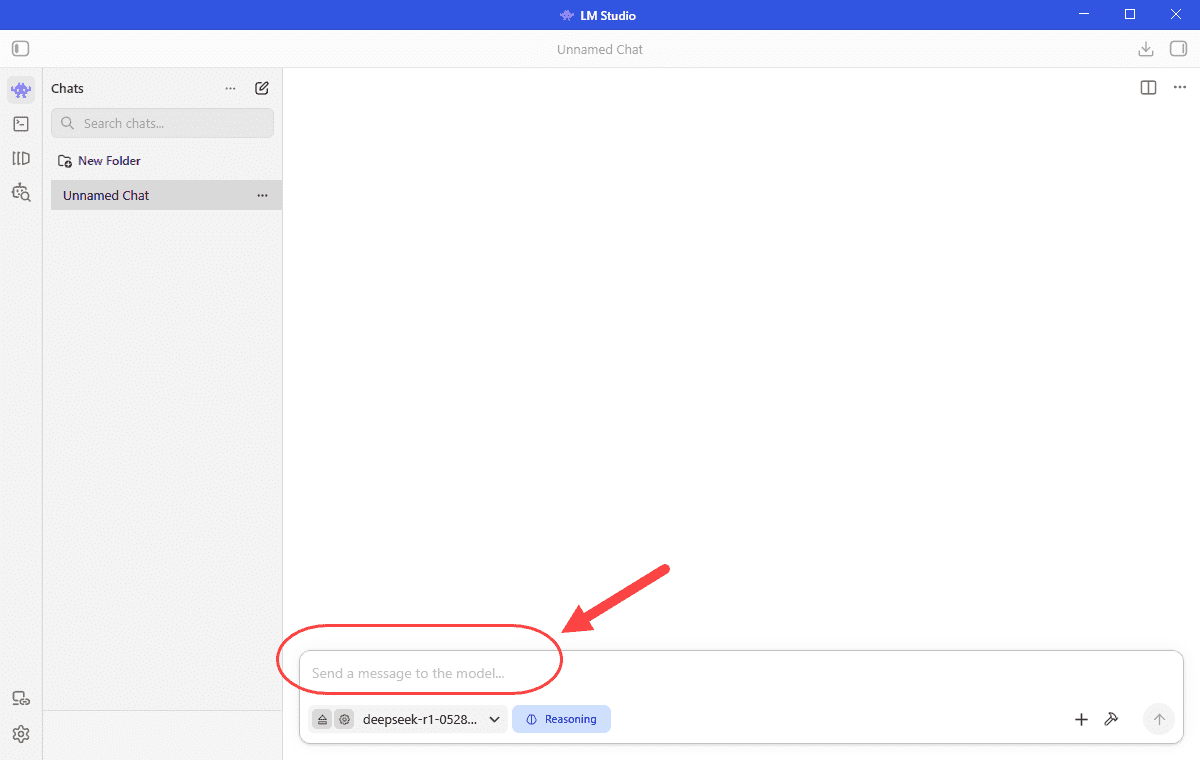The image size is (1200, 760).
Task: Open My Models library icon
Action: [x=21, y=158]
